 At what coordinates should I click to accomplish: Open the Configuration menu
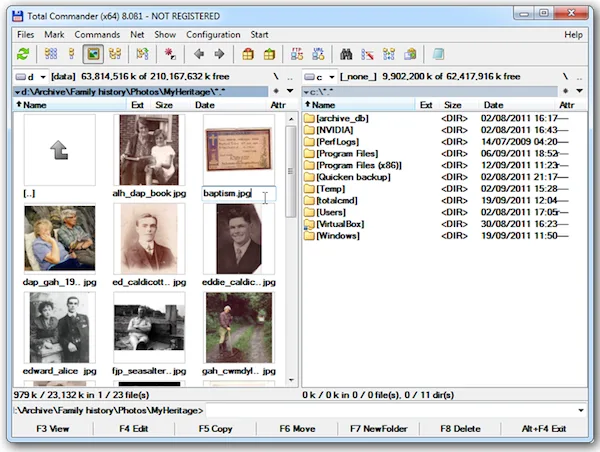(x=213, y=35)
